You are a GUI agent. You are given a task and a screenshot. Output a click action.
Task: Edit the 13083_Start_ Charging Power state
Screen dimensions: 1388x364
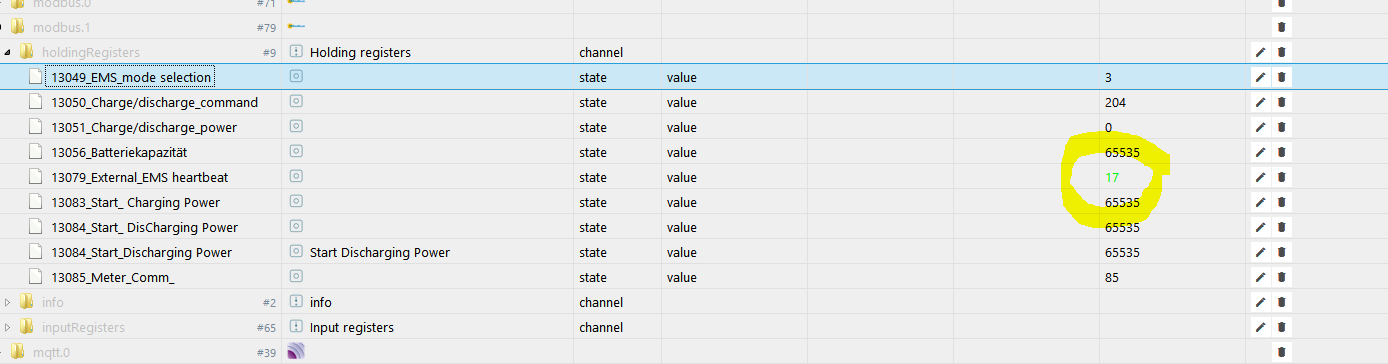1260,202
